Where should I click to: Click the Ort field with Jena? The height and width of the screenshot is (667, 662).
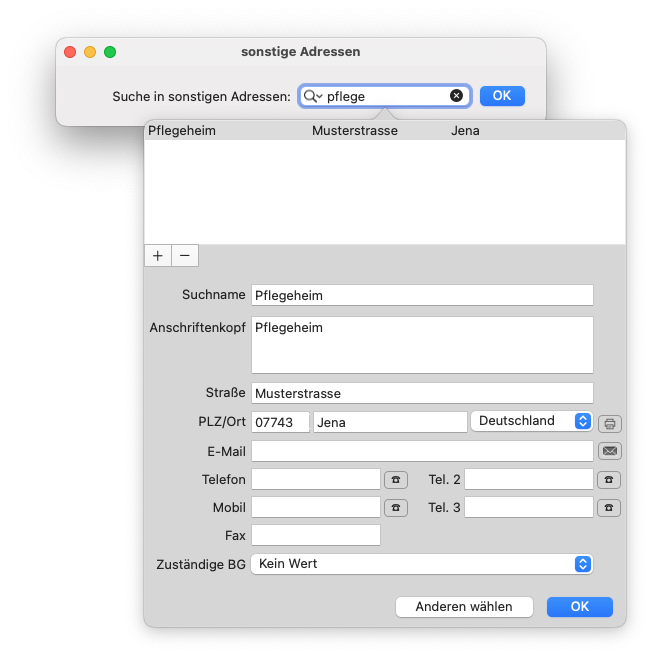coord(390,422)
